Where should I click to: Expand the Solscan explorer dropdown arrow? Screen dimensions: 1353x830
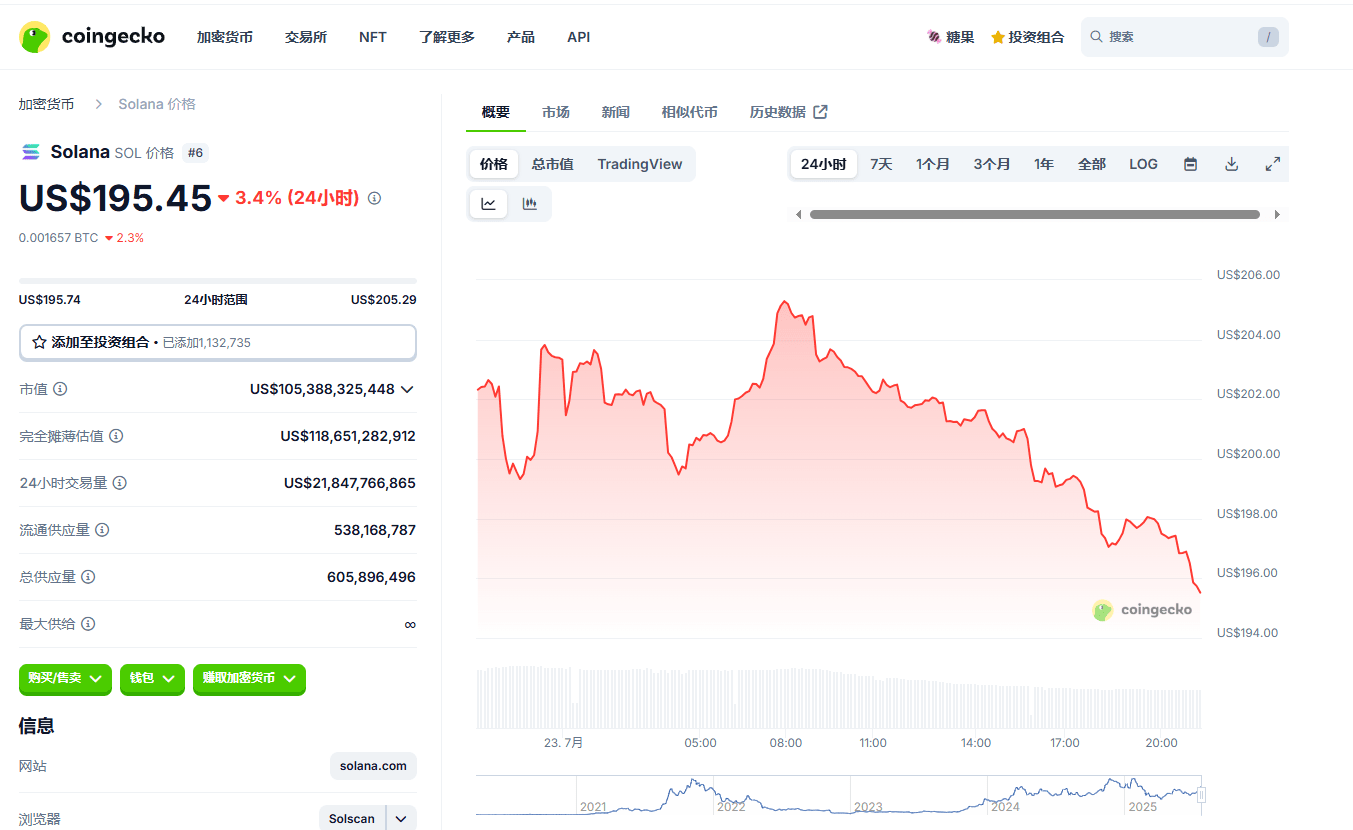coord(401,819)
